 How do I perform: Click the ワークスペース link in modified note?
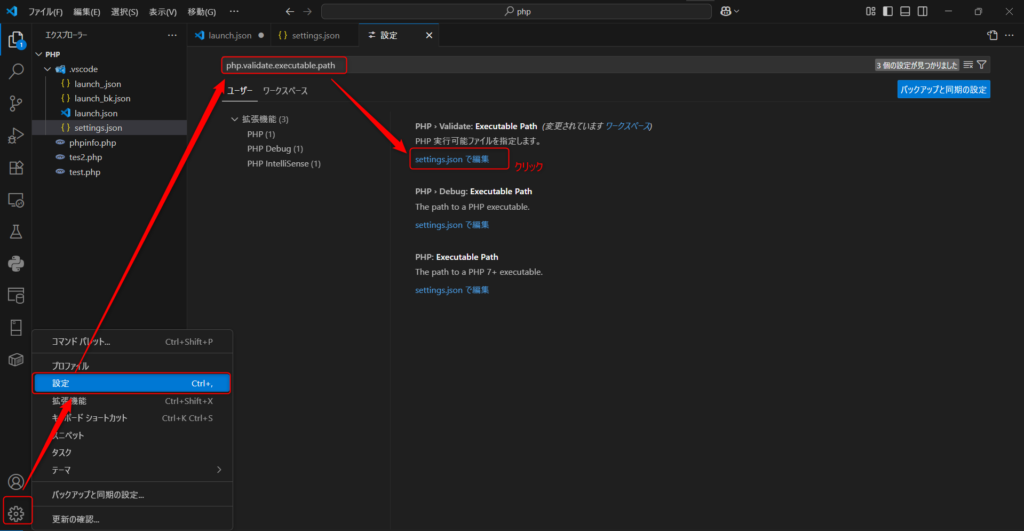click(x=628, y=126)
